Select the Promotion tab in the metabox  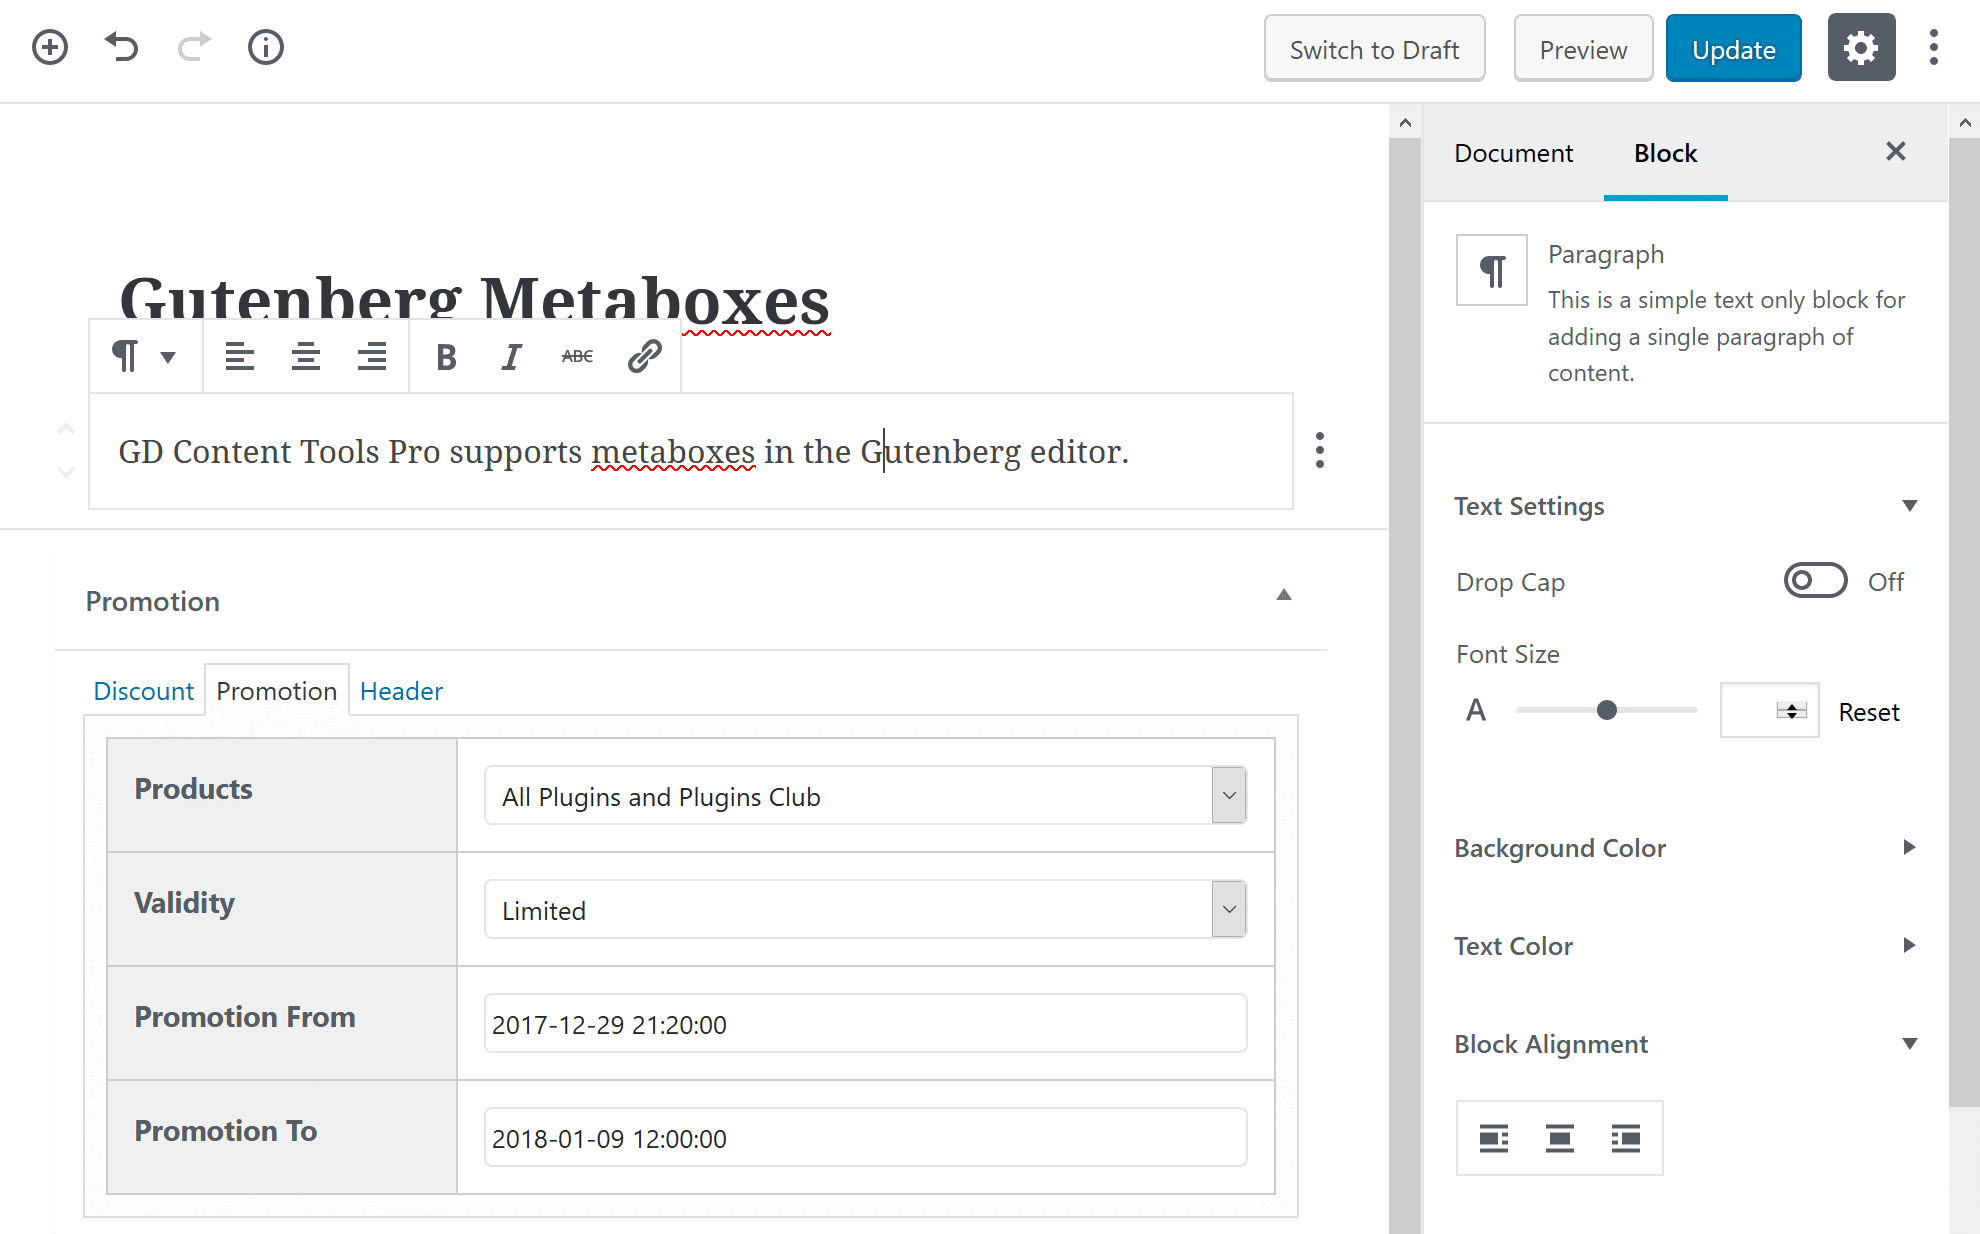277,691
